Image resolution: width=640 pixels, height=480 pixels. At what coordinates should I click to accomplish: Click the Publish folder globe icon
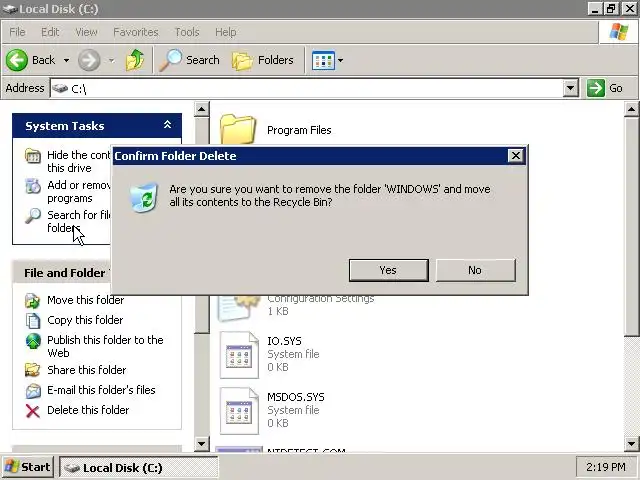tap(33, 341)
